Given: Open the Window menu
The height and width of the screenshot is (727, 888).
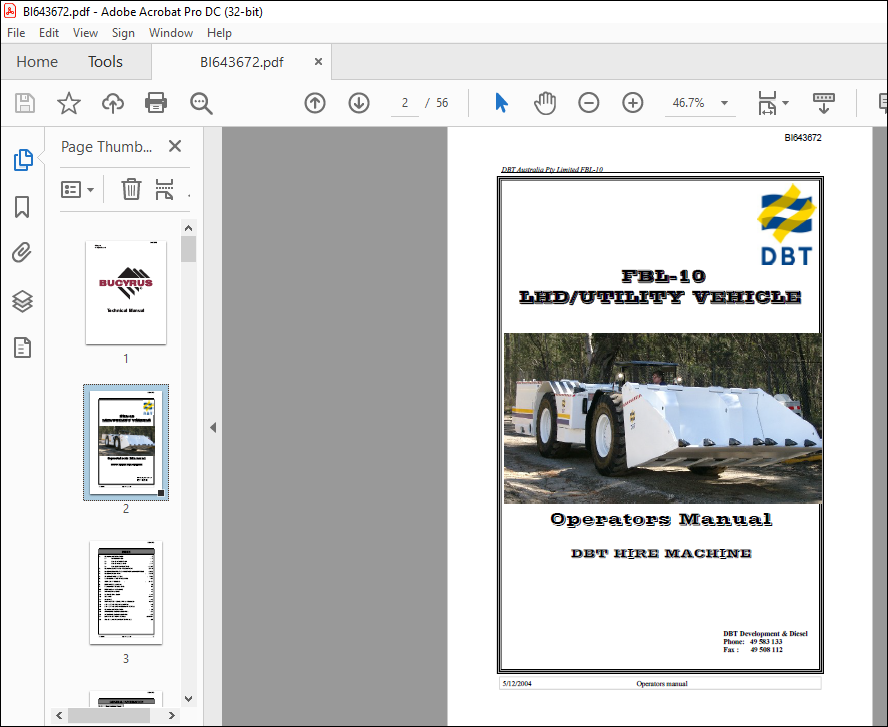Looking at the screenshot, I should [170, 33].
